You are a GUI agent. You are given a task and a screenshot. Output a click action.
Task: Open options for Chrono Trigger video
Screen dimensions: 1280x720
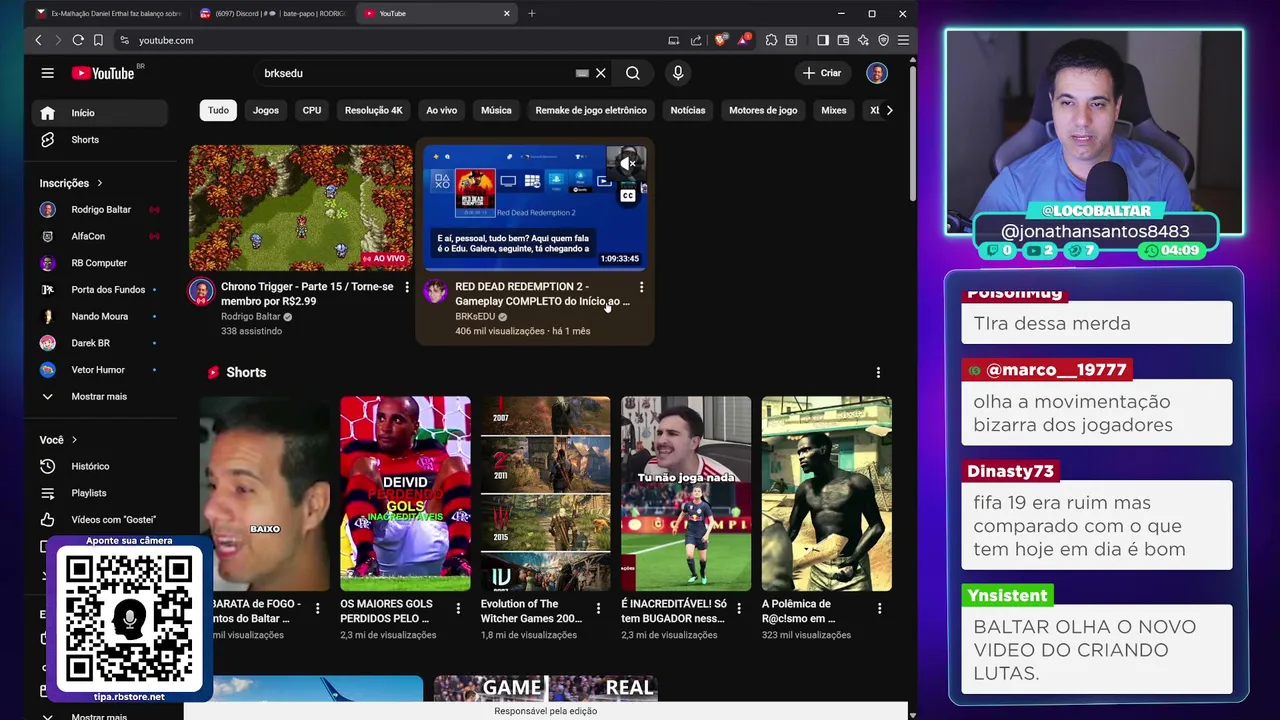406,287
